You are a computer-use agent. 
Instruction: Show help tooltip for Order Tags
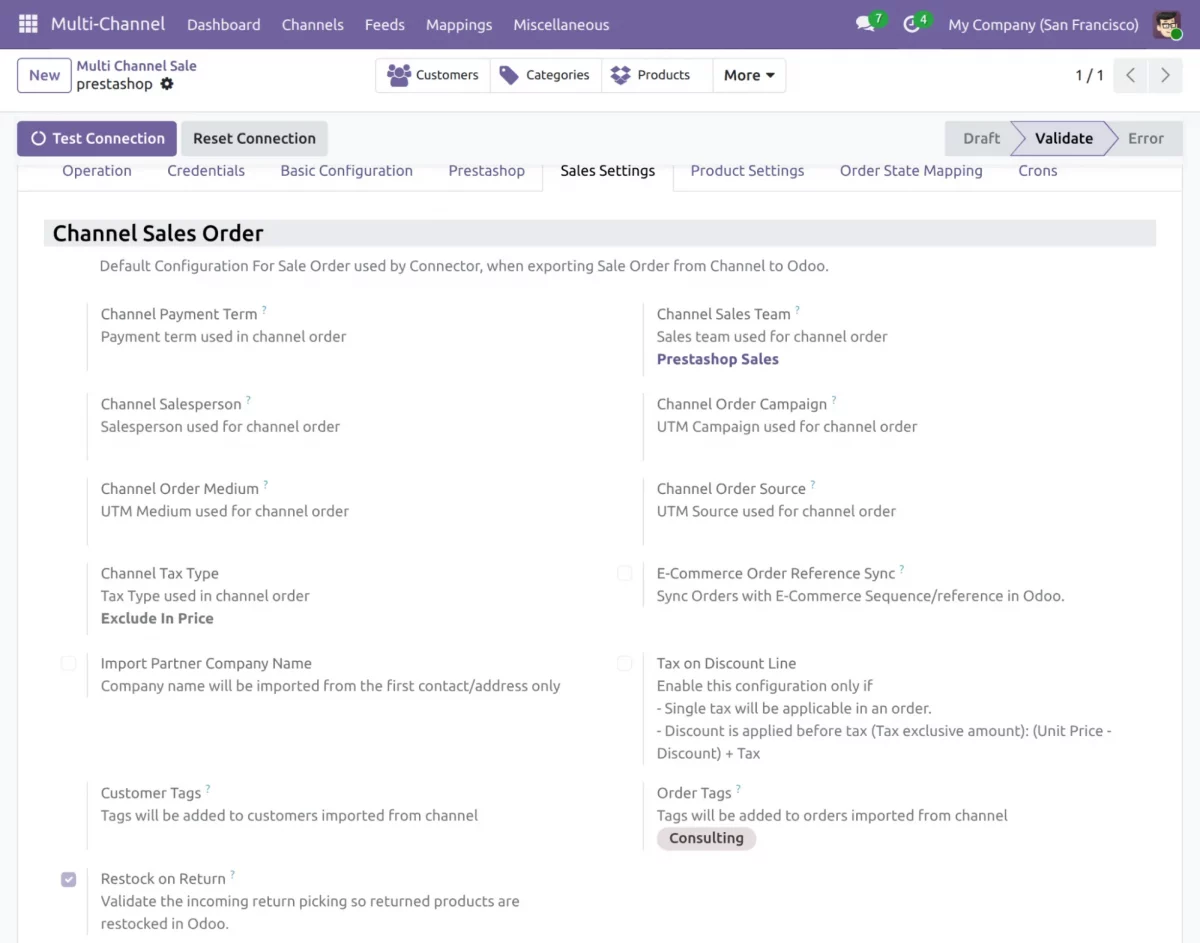[x=738, y=789]
